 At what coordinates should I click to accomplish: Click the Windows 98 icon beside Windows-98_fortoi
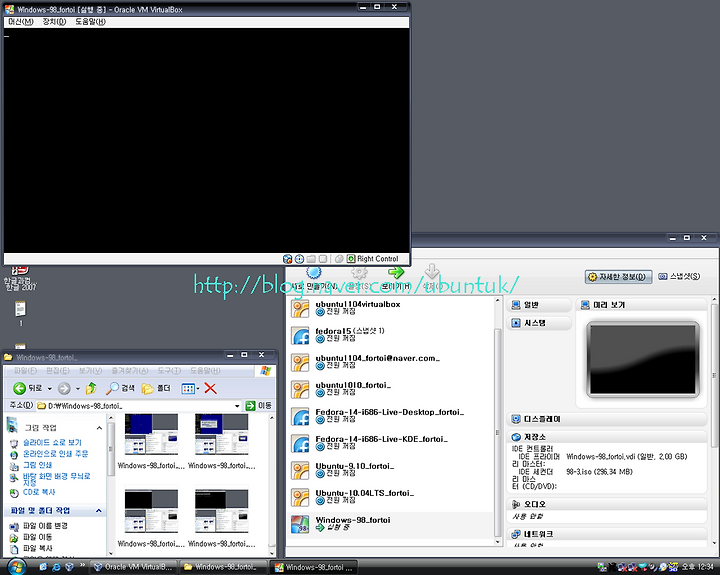point(300,525)
